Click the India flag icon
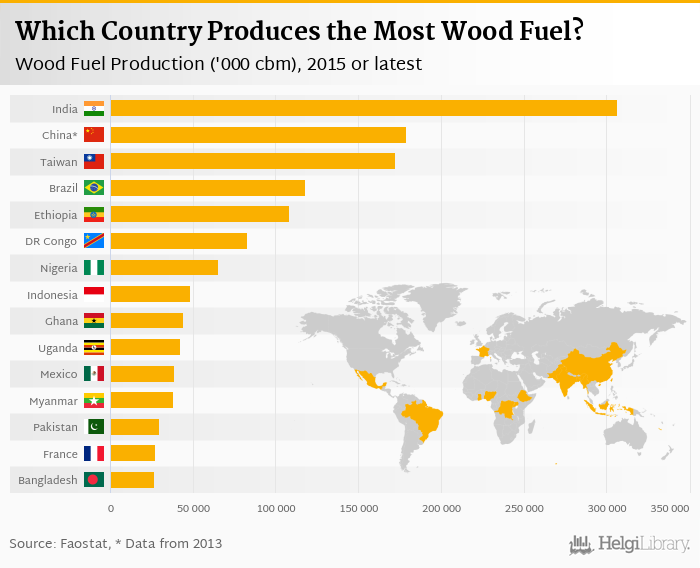700x568 pixels. point(94,108)
